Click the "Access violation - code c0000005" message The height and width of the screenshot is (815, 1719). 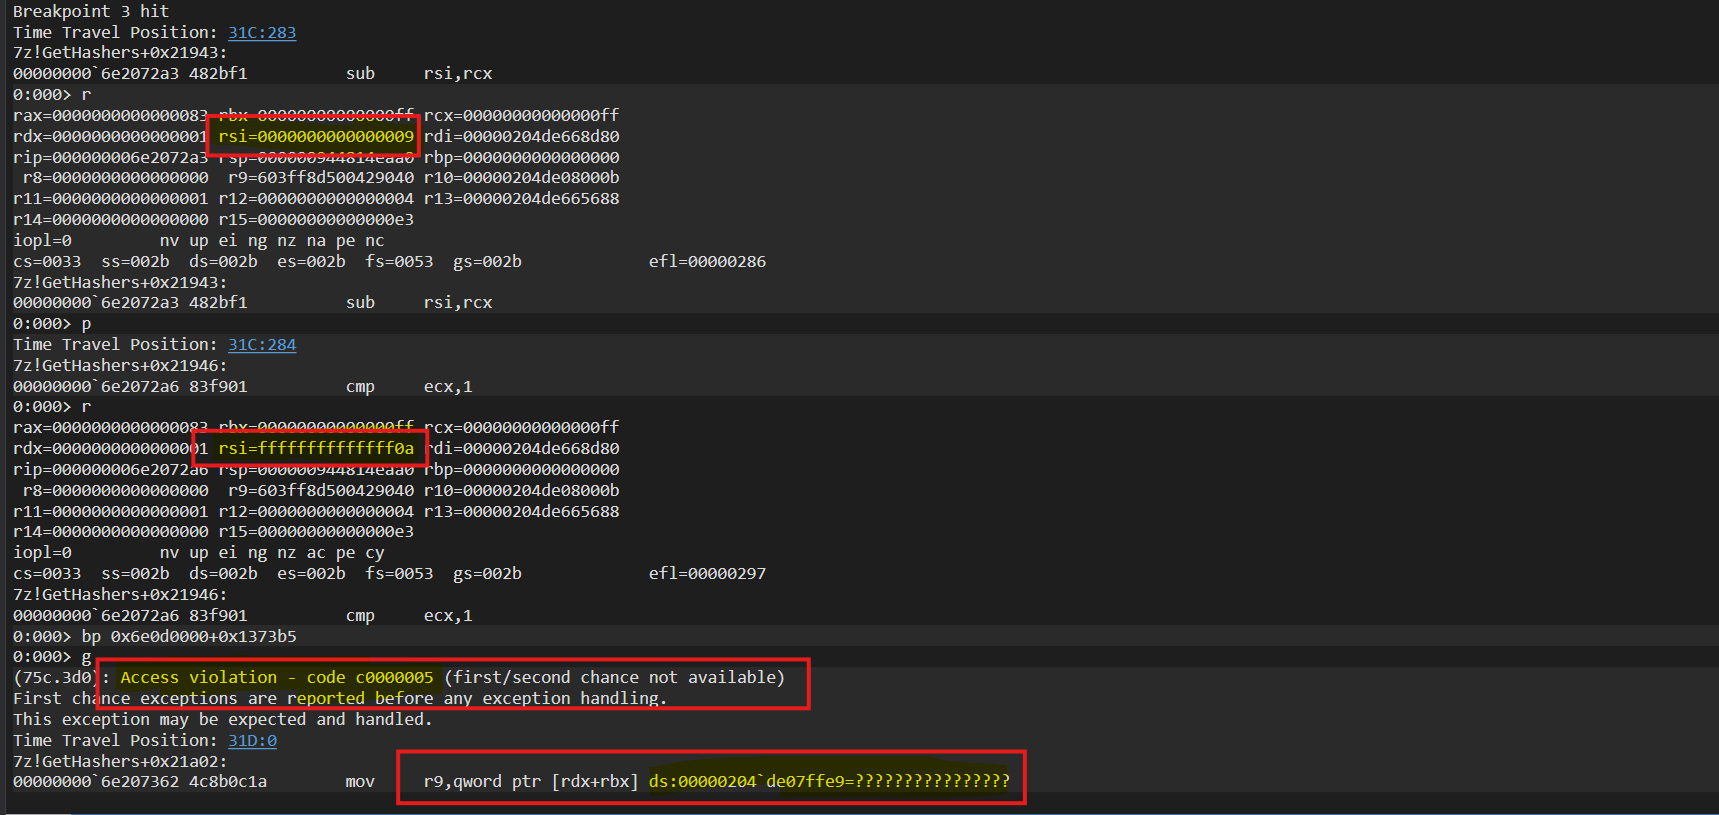277,677
